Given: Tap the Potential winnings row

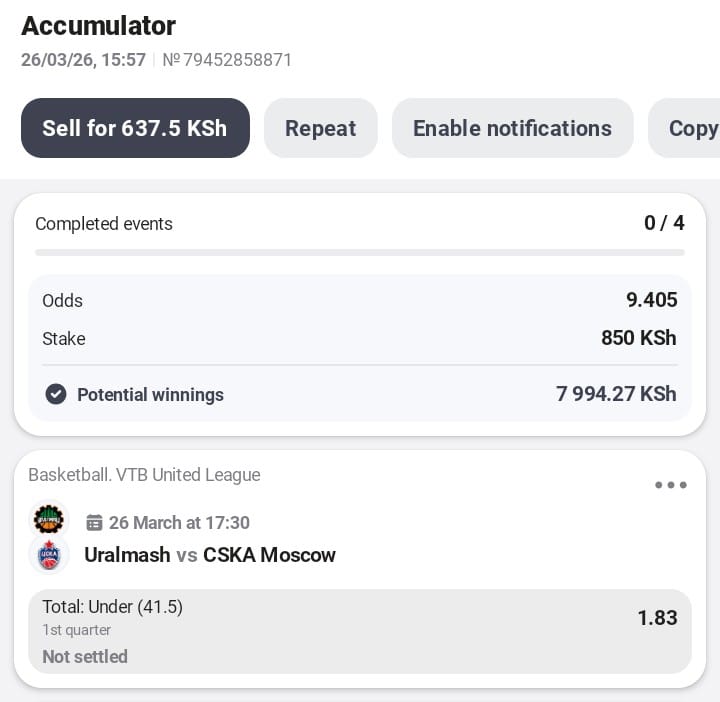Looking at the screenshot, I should point(360,395).
